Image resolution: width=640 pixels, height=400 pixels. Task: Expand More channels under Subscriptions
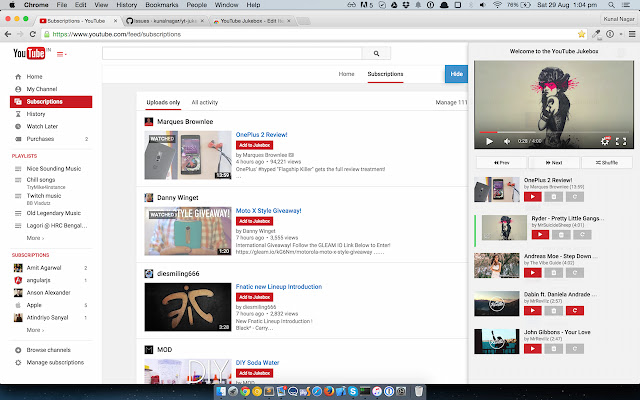[35, 330]
